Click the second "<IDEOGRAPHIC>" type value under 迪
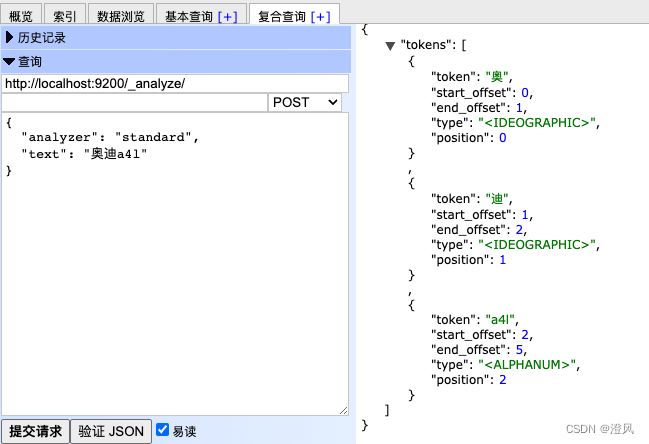The height and width of the screenshot is (444, 649). (x=537, y=245)
